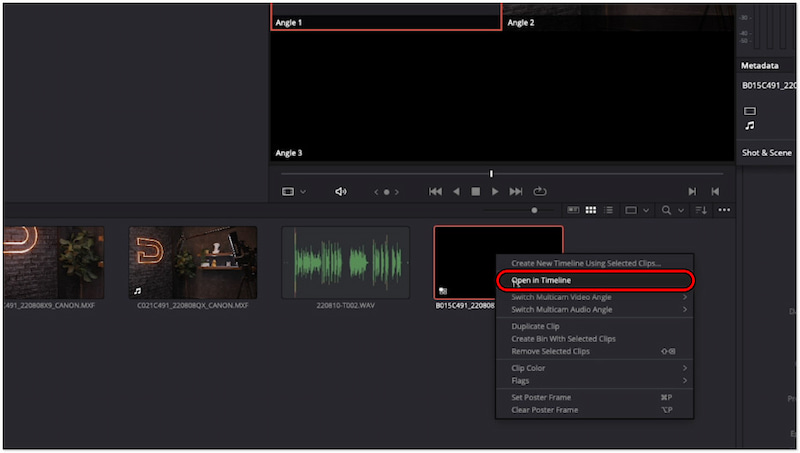
Task: Click the play reverse button
Action: (456, 191)
